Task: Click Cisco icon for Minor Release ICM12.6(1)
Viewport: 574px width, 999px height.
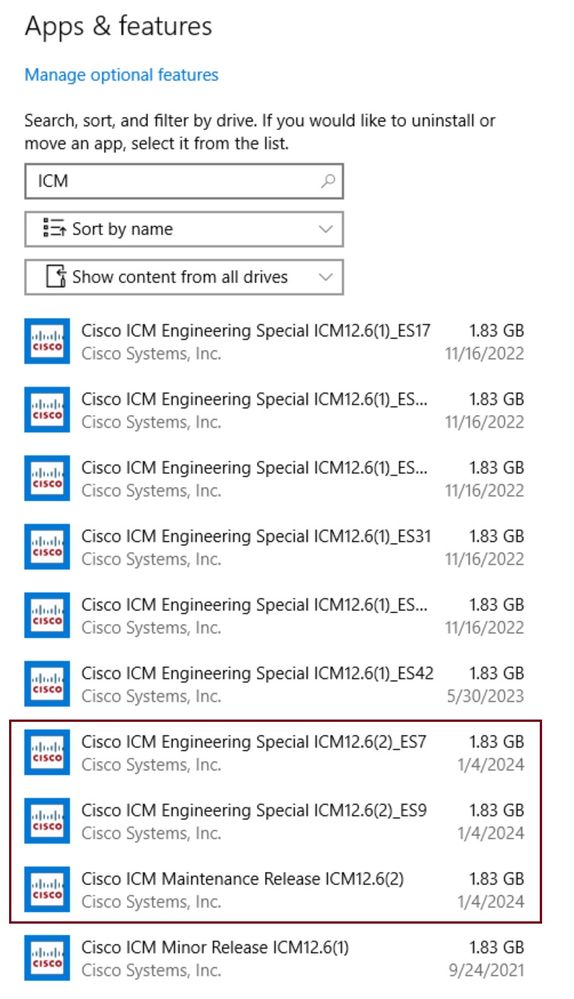Action: [47, 958]
